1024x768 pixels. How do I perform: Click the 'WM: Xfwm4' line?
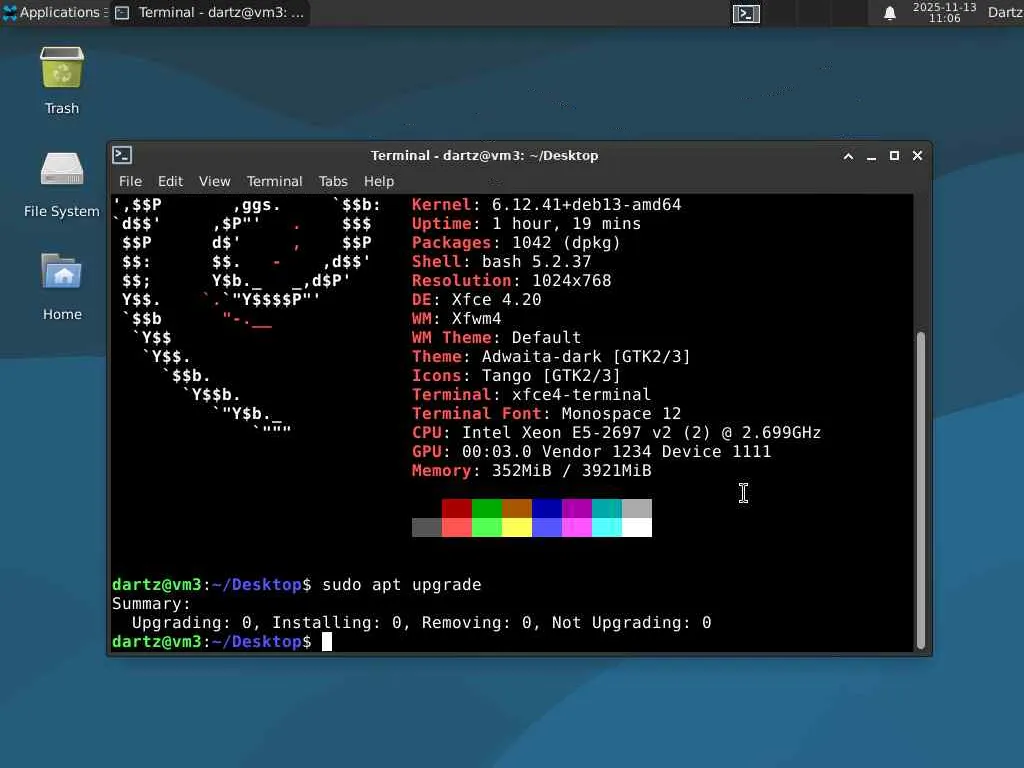456,318
